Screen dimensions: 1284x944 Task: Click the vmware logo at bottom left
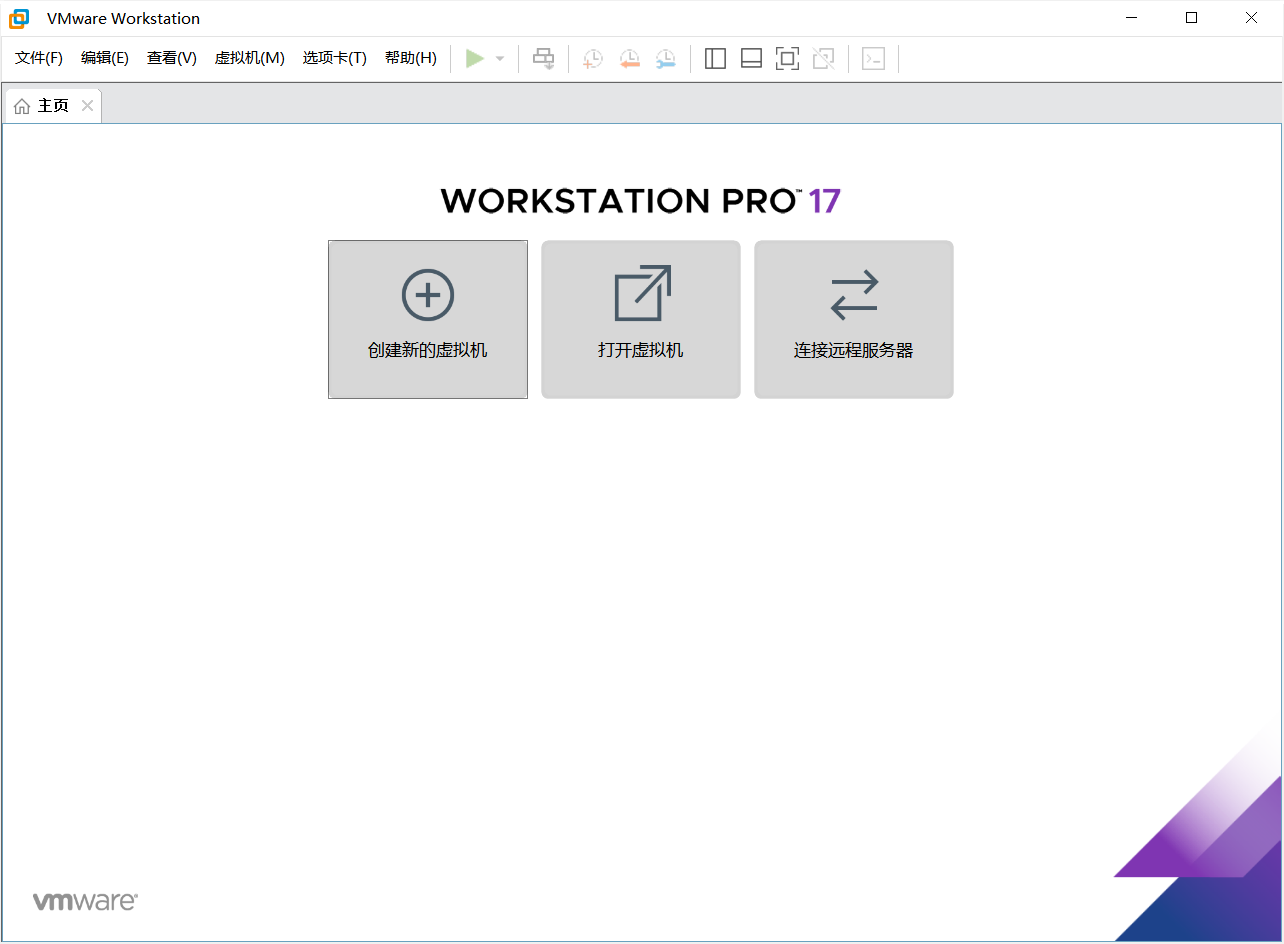pos(85,900)
